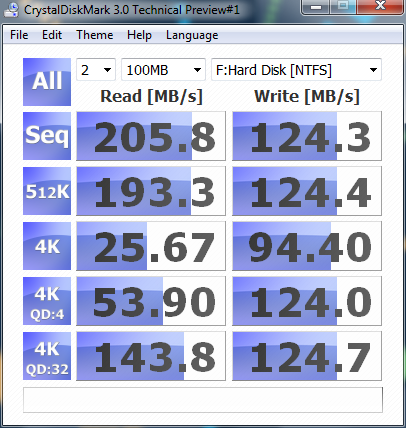Viewport: 406px width, 428px height.
Task: Open the test count dropdown showing 2
Action: coord(96,70)
